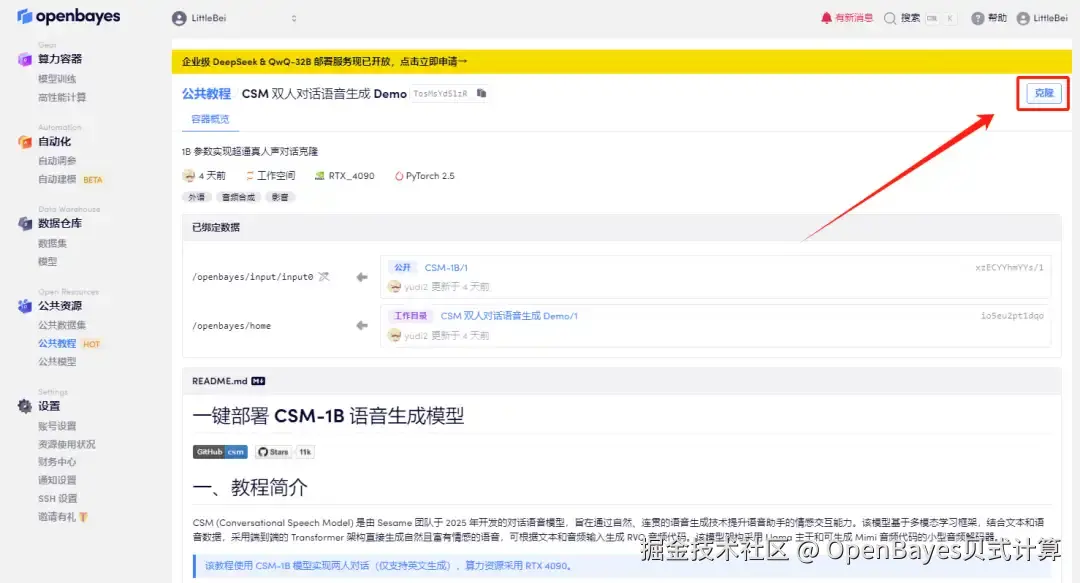Click the directory ID io5eu2pt1dqo

[1012, 316]
